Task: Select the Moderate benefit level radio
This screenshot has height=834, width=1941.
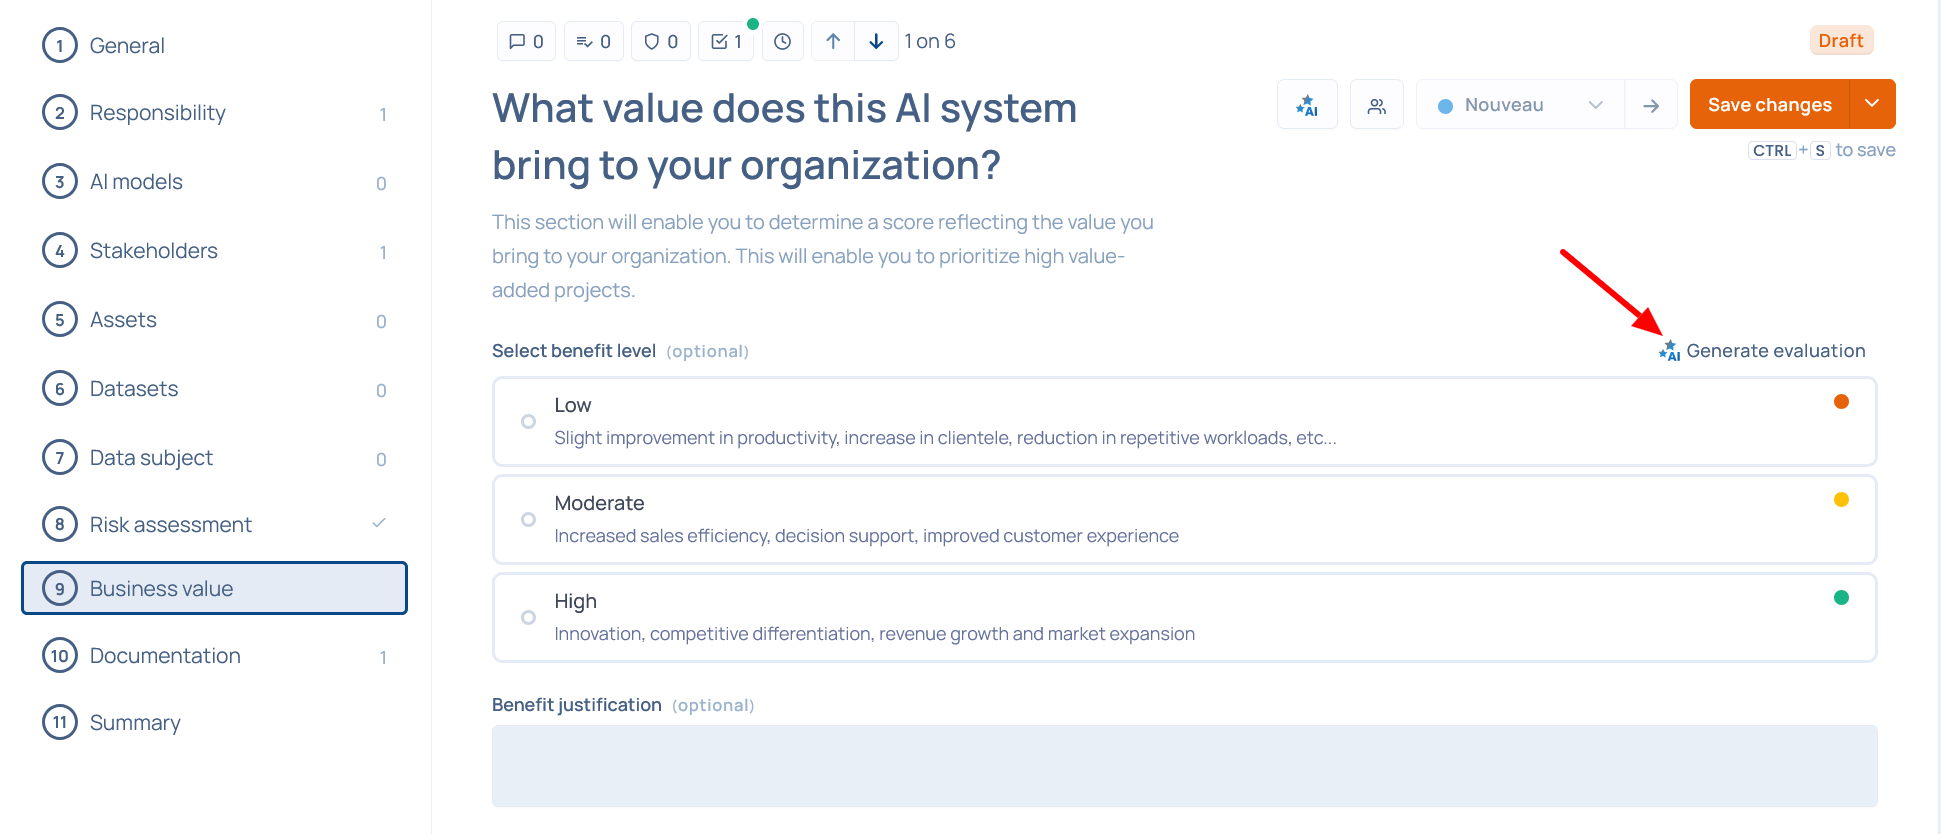Action: coord(529,520)
